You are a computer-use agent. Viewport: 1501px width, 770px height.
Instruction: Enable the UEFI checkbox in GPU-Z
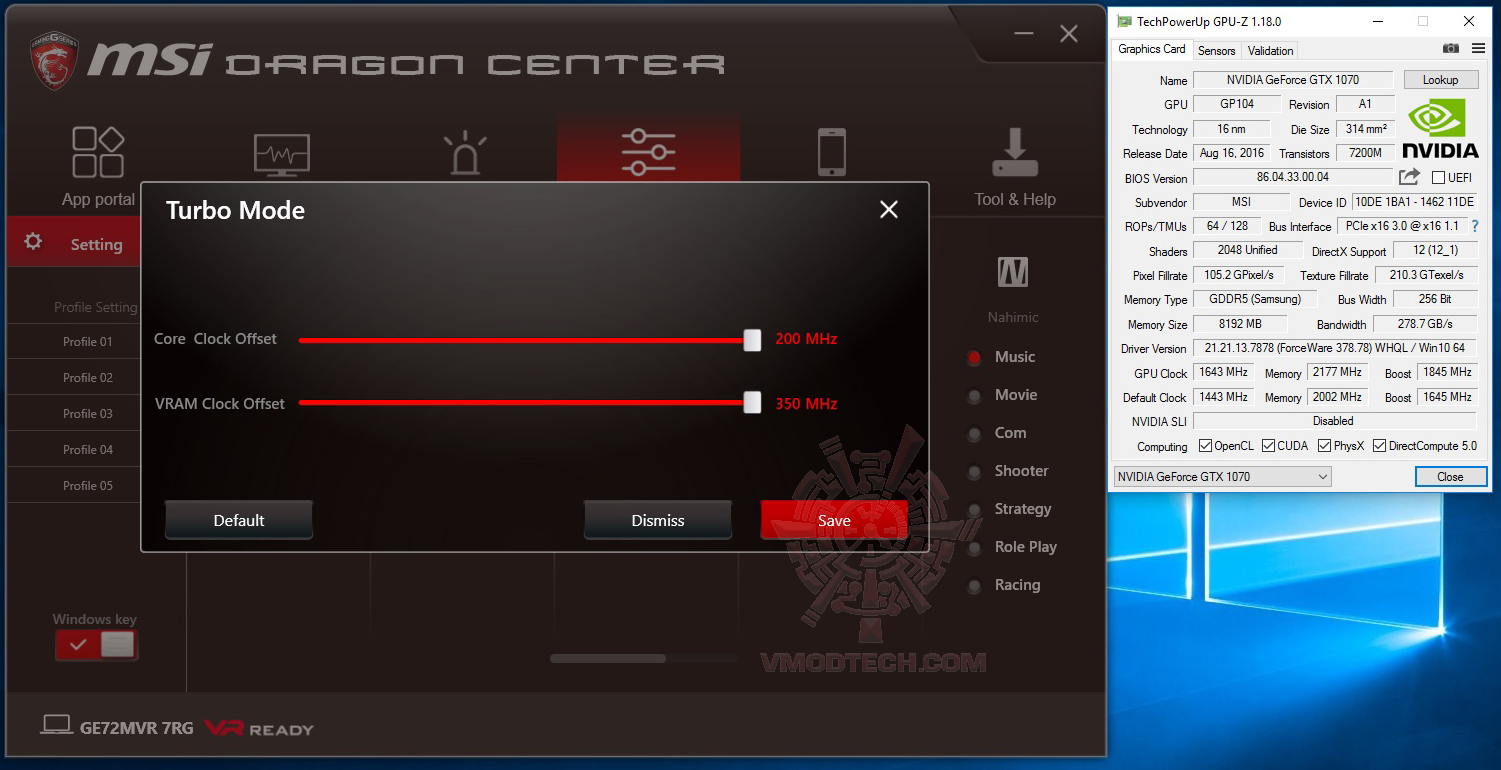tap(1437, 177)
